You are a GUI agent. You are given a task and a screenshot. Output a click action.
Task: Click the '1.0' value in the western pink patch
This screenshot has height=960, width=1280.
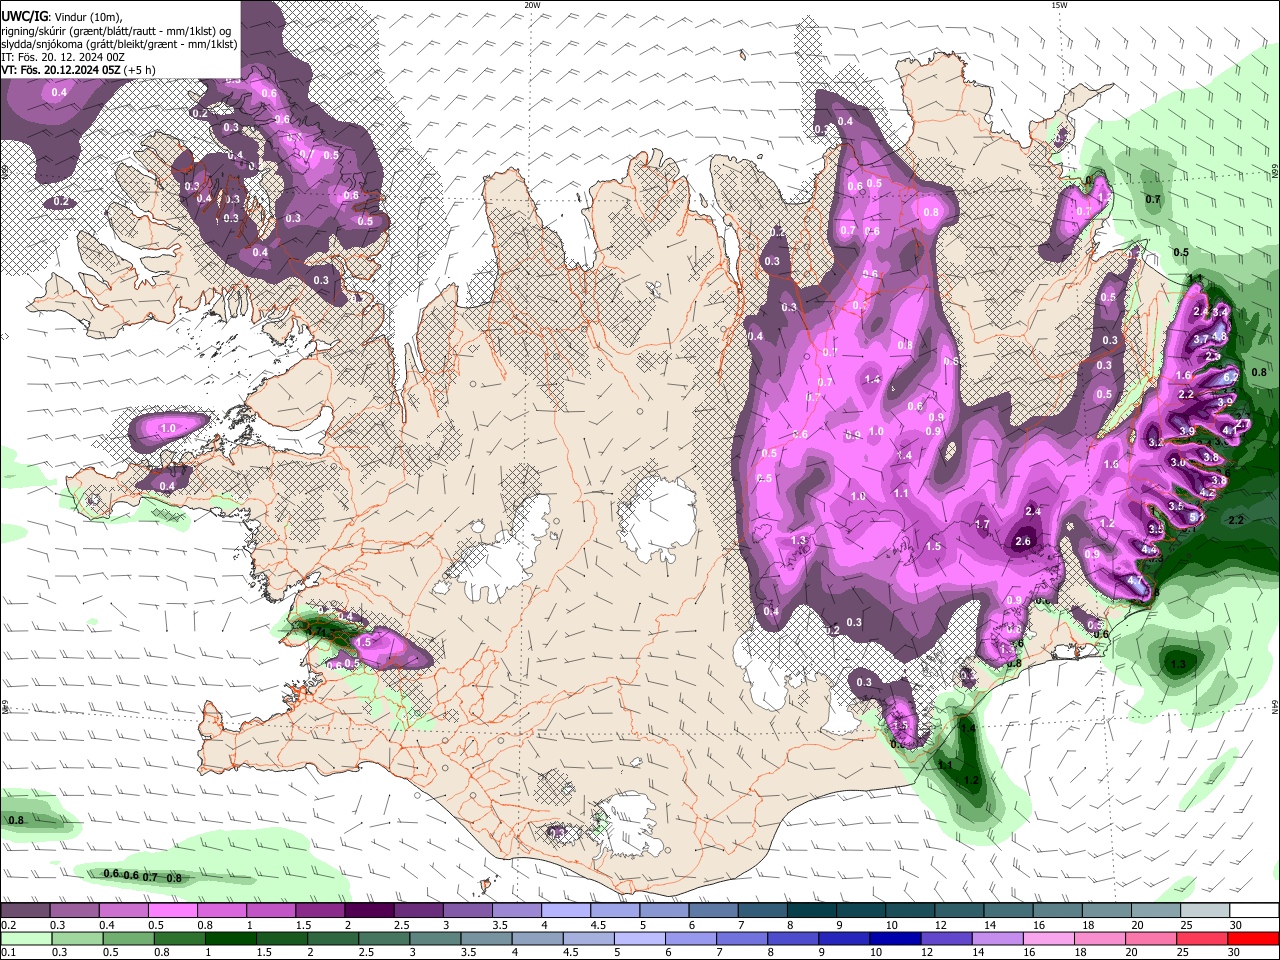click(168, 428)
